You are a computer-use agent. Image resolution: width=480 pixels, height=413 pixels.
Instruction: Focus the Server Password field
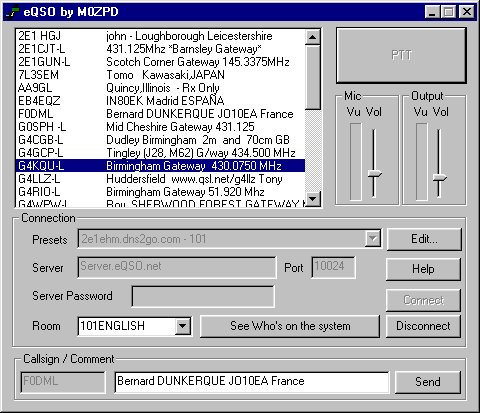click(203, 296)
